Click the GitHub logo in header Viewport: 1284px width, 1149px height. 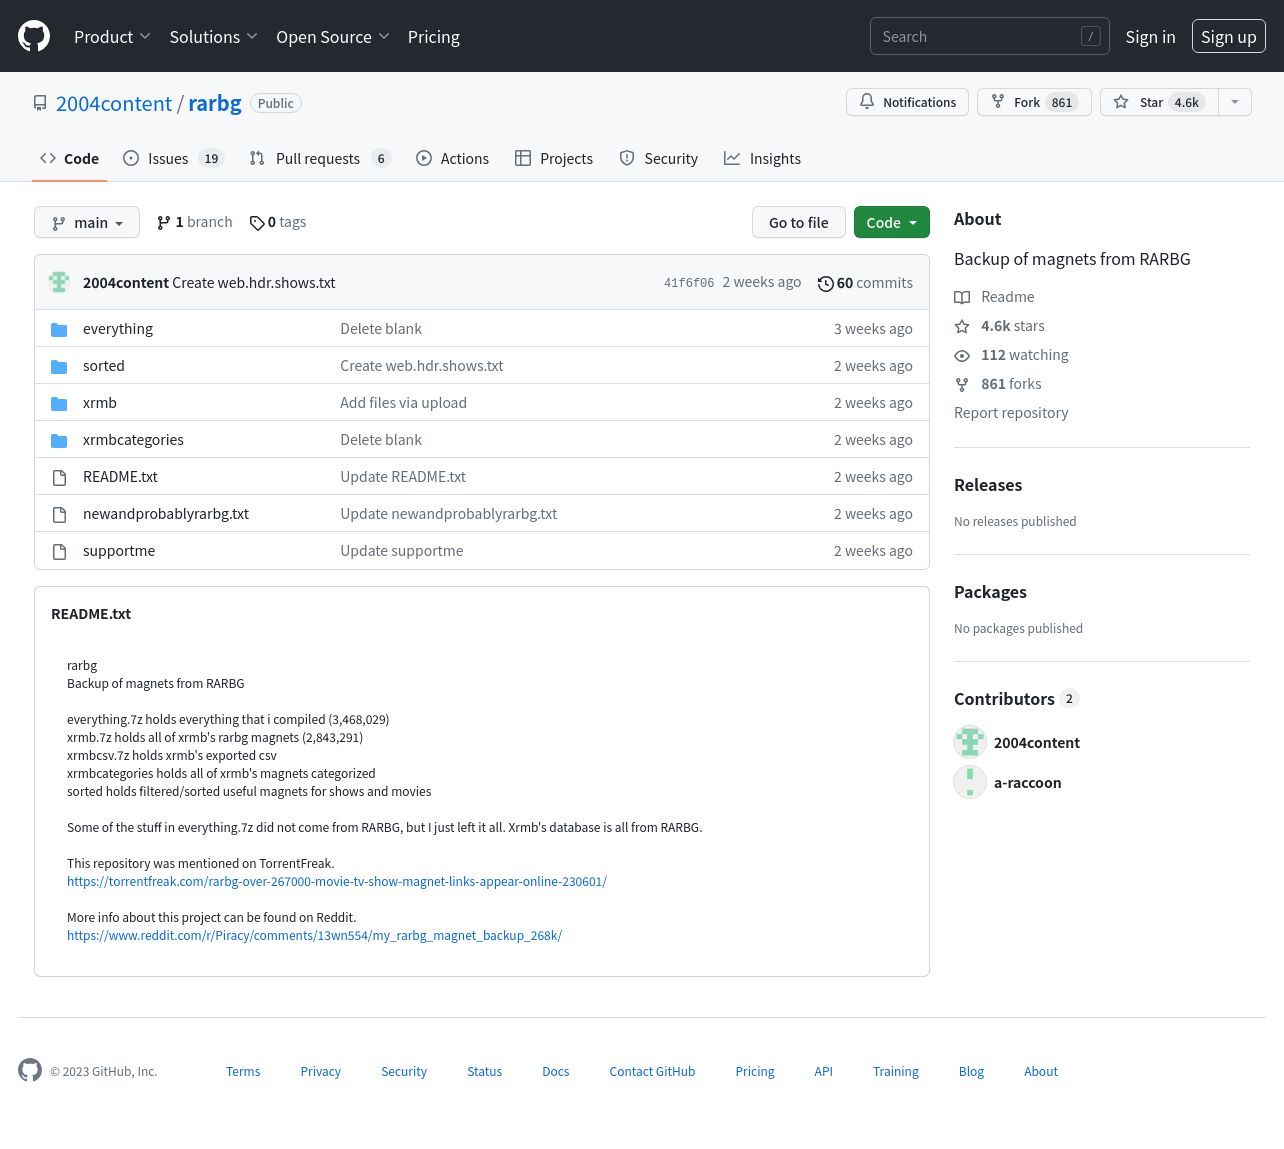tap(34, 37)
